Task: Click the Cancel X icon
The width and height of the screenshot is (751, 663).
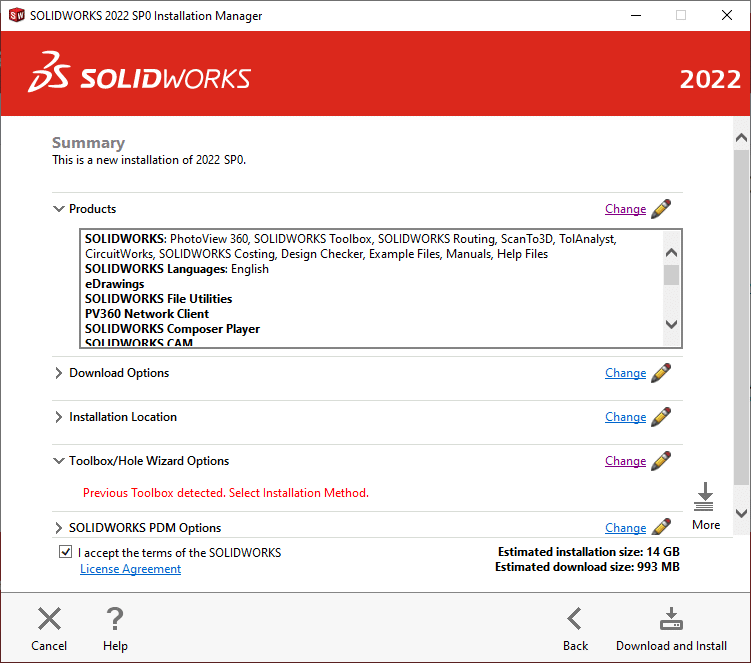Action: [x=49, y=619]
